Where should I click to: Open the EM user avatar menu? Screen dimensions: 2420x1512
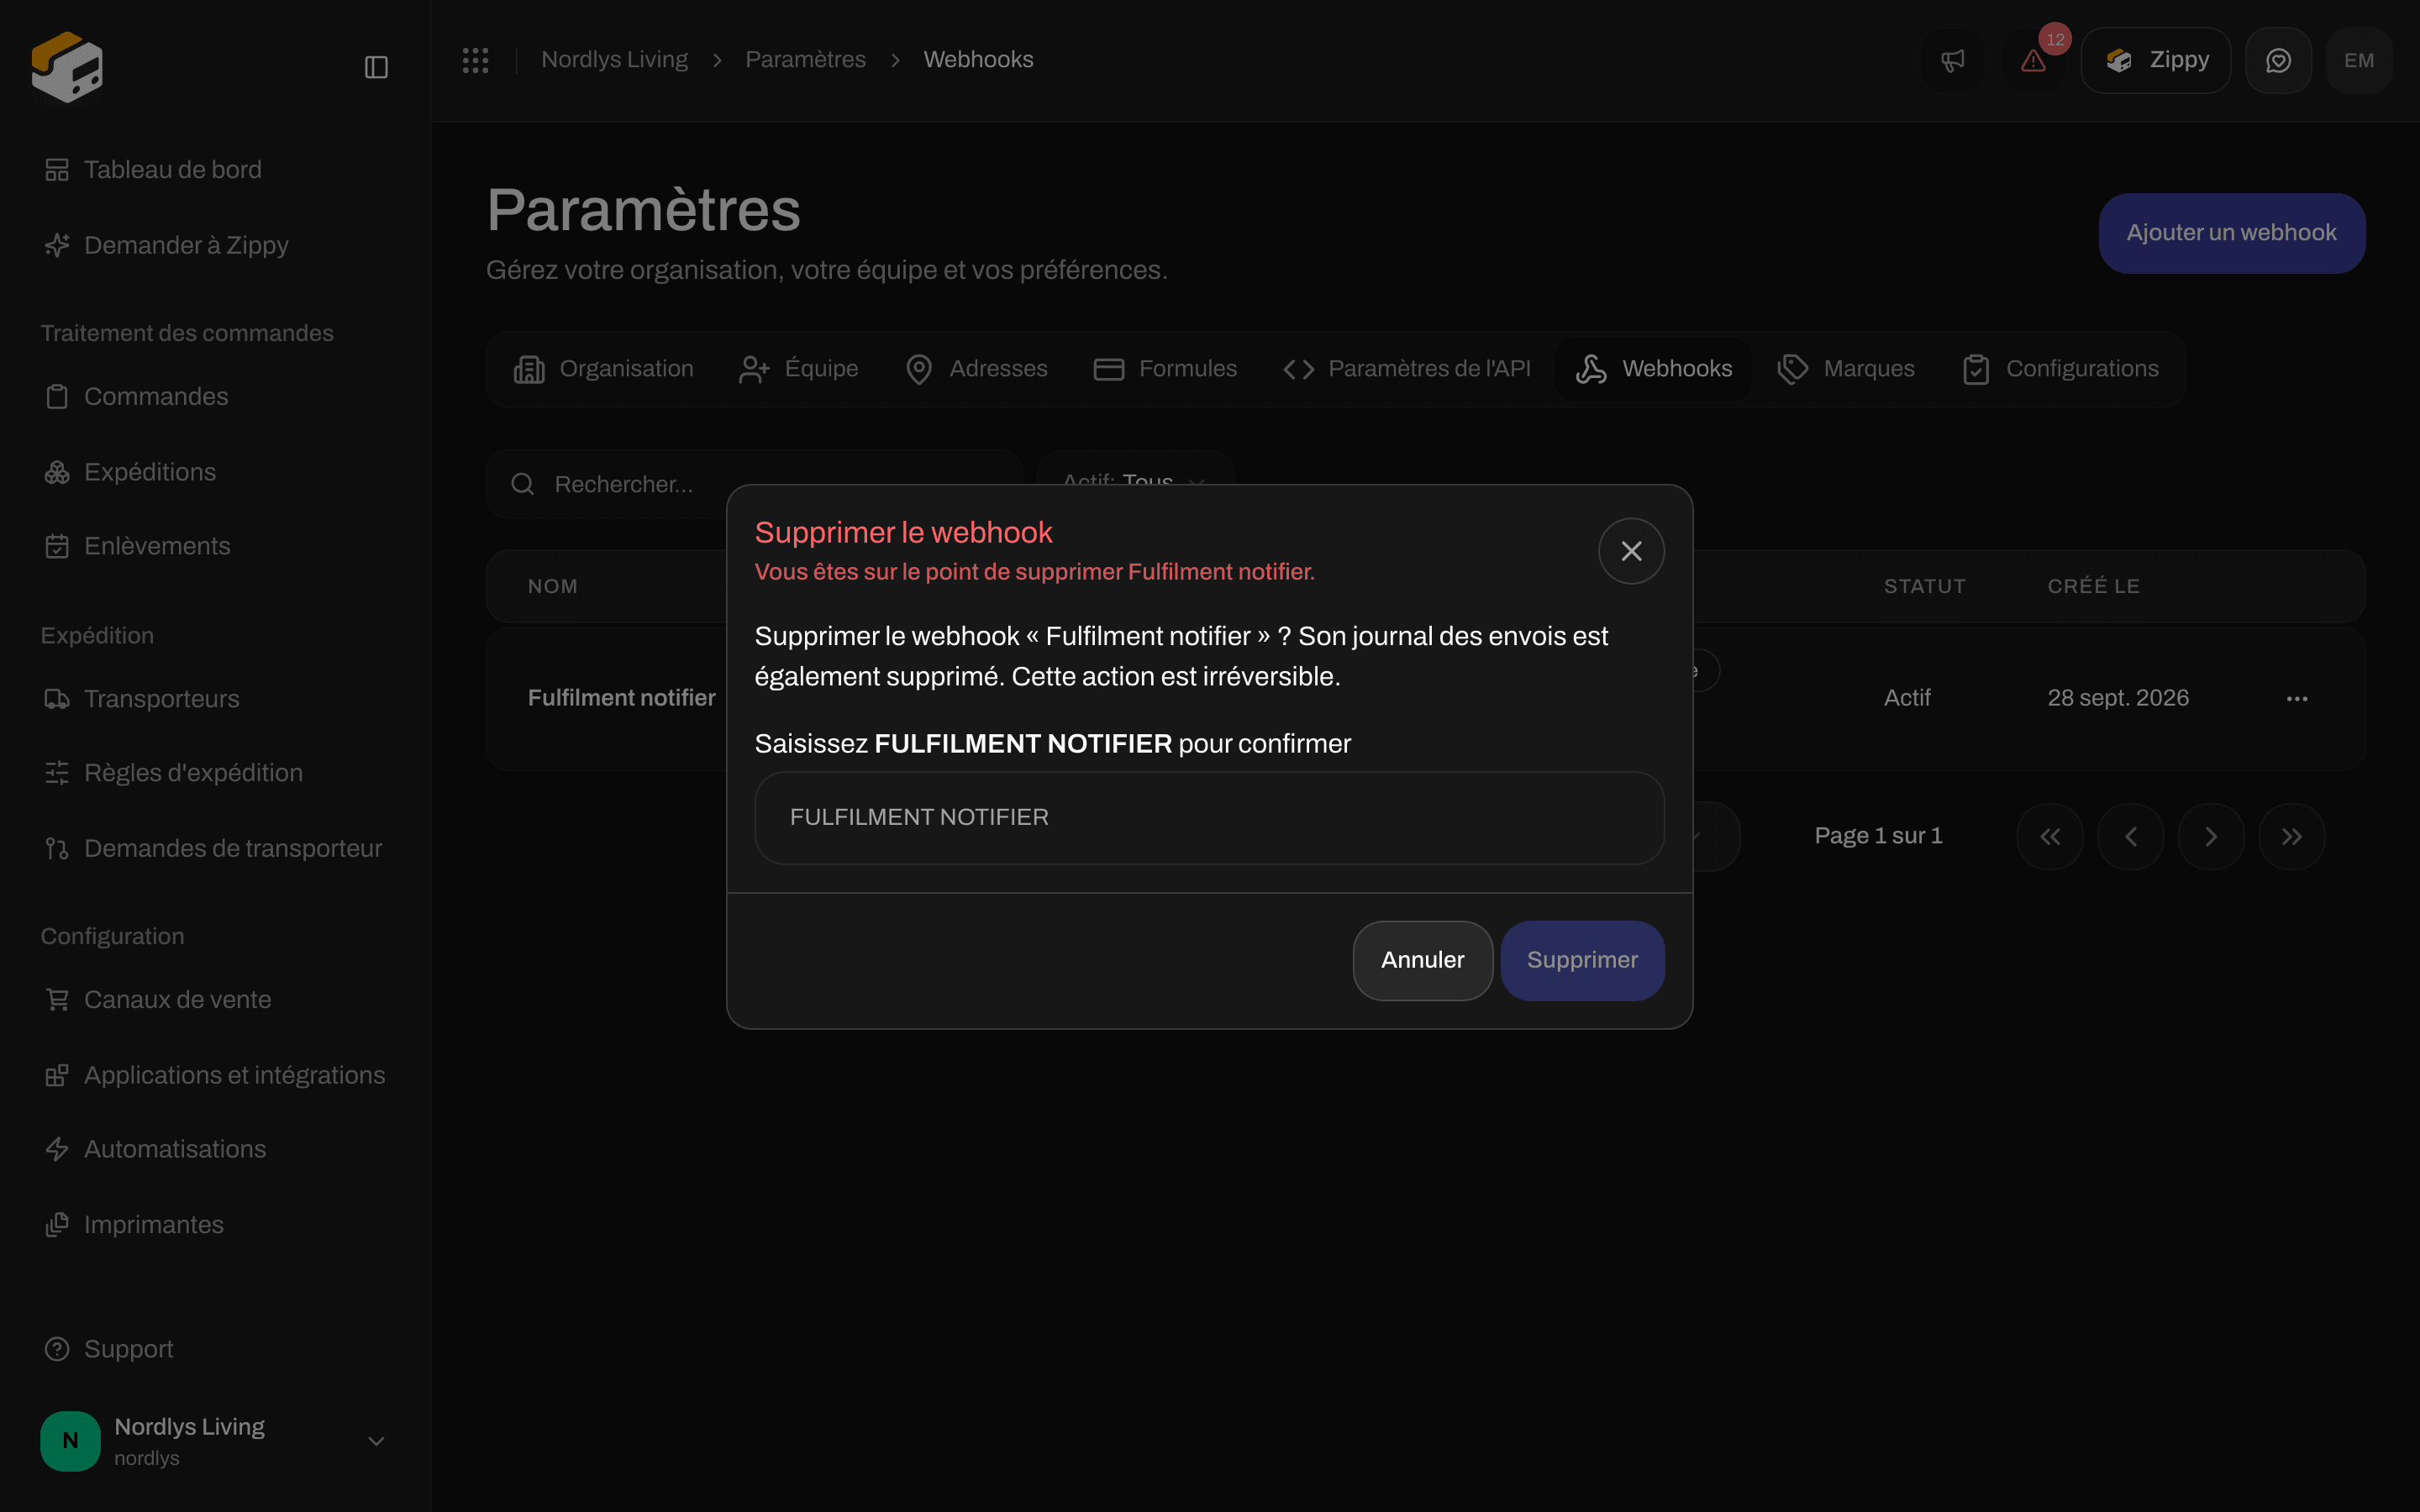pos(2359,60)
